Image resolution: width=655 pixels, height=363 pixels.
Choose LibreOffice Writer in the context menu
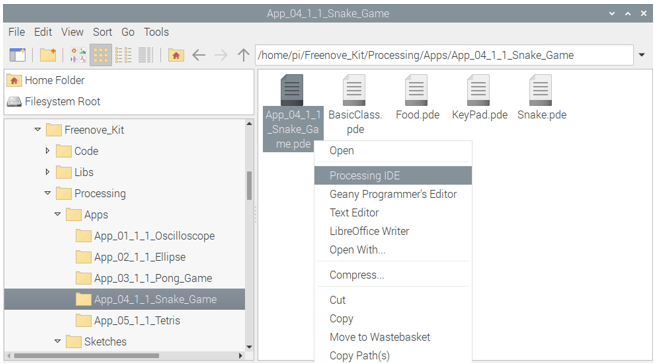pyautogui.click(x=393, y=231)
